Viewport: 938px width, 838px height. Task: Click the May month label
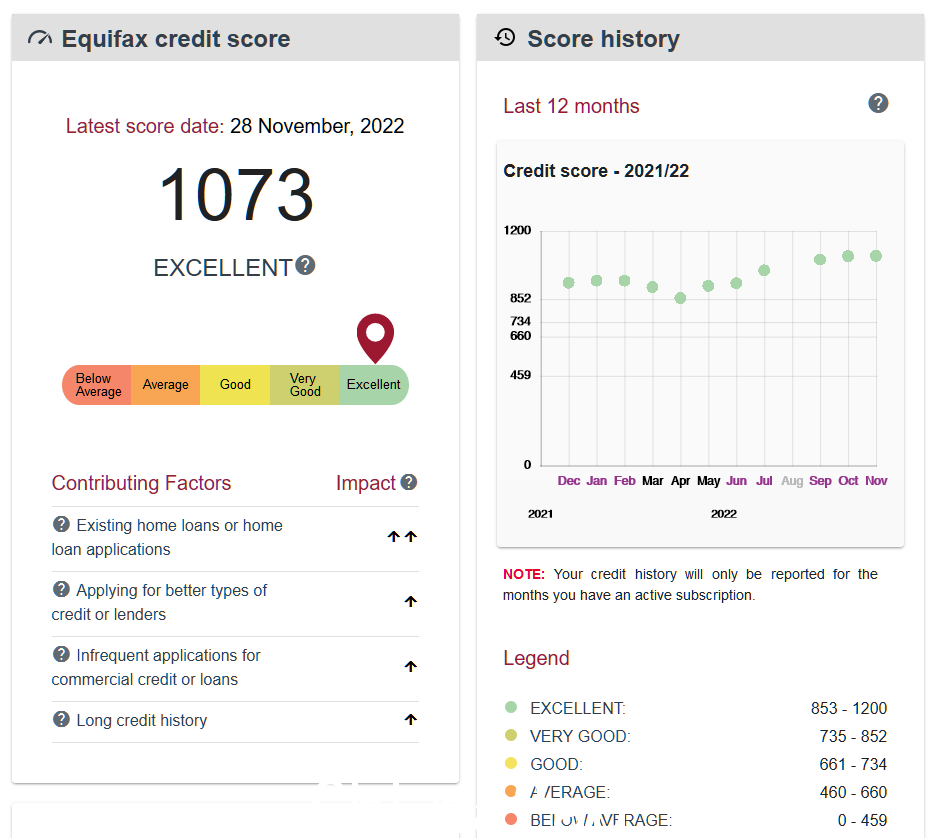pos(708,481)
